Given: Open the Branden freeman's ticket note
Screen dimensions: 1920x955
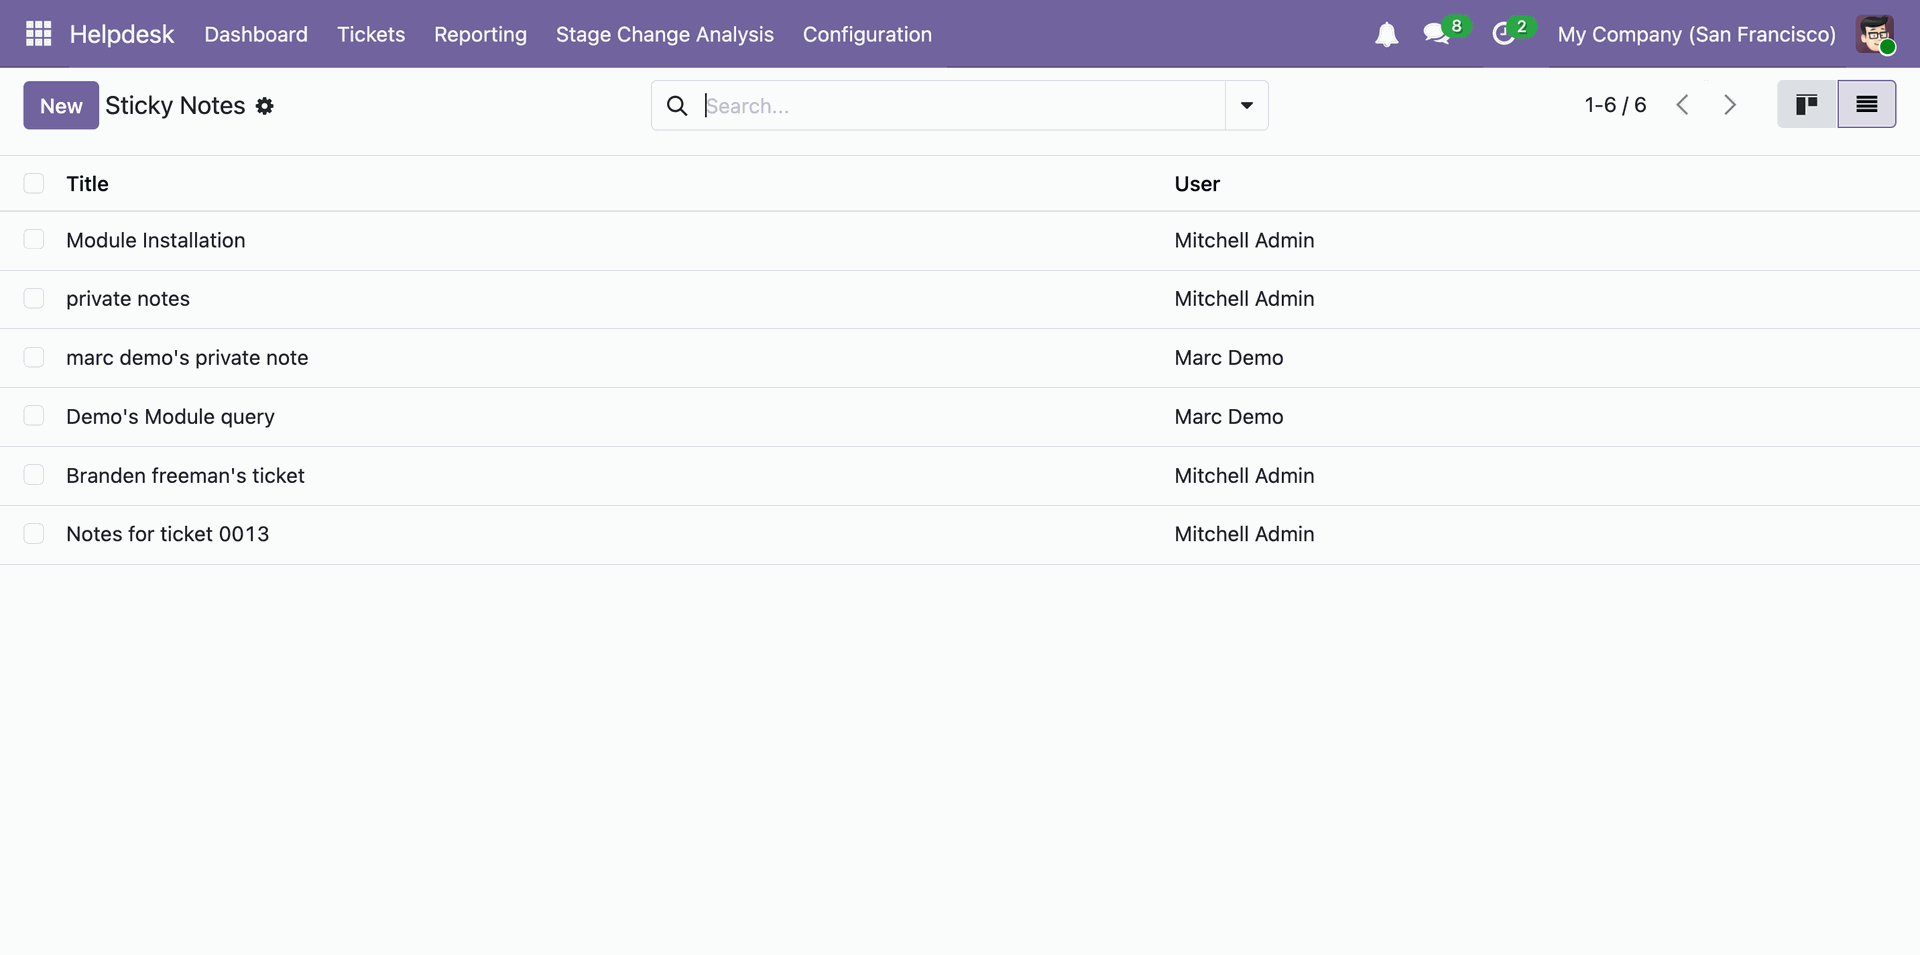Looking at the screenshot, I should 185,476.
